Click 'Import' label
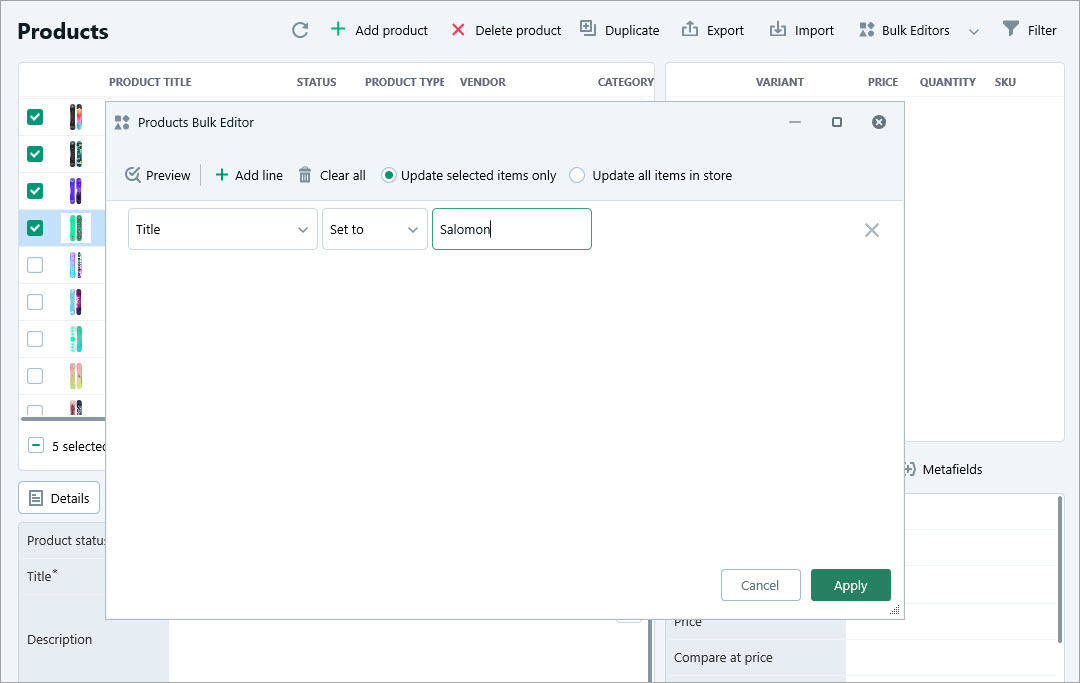1080x683 pixels. click(814, 30)
